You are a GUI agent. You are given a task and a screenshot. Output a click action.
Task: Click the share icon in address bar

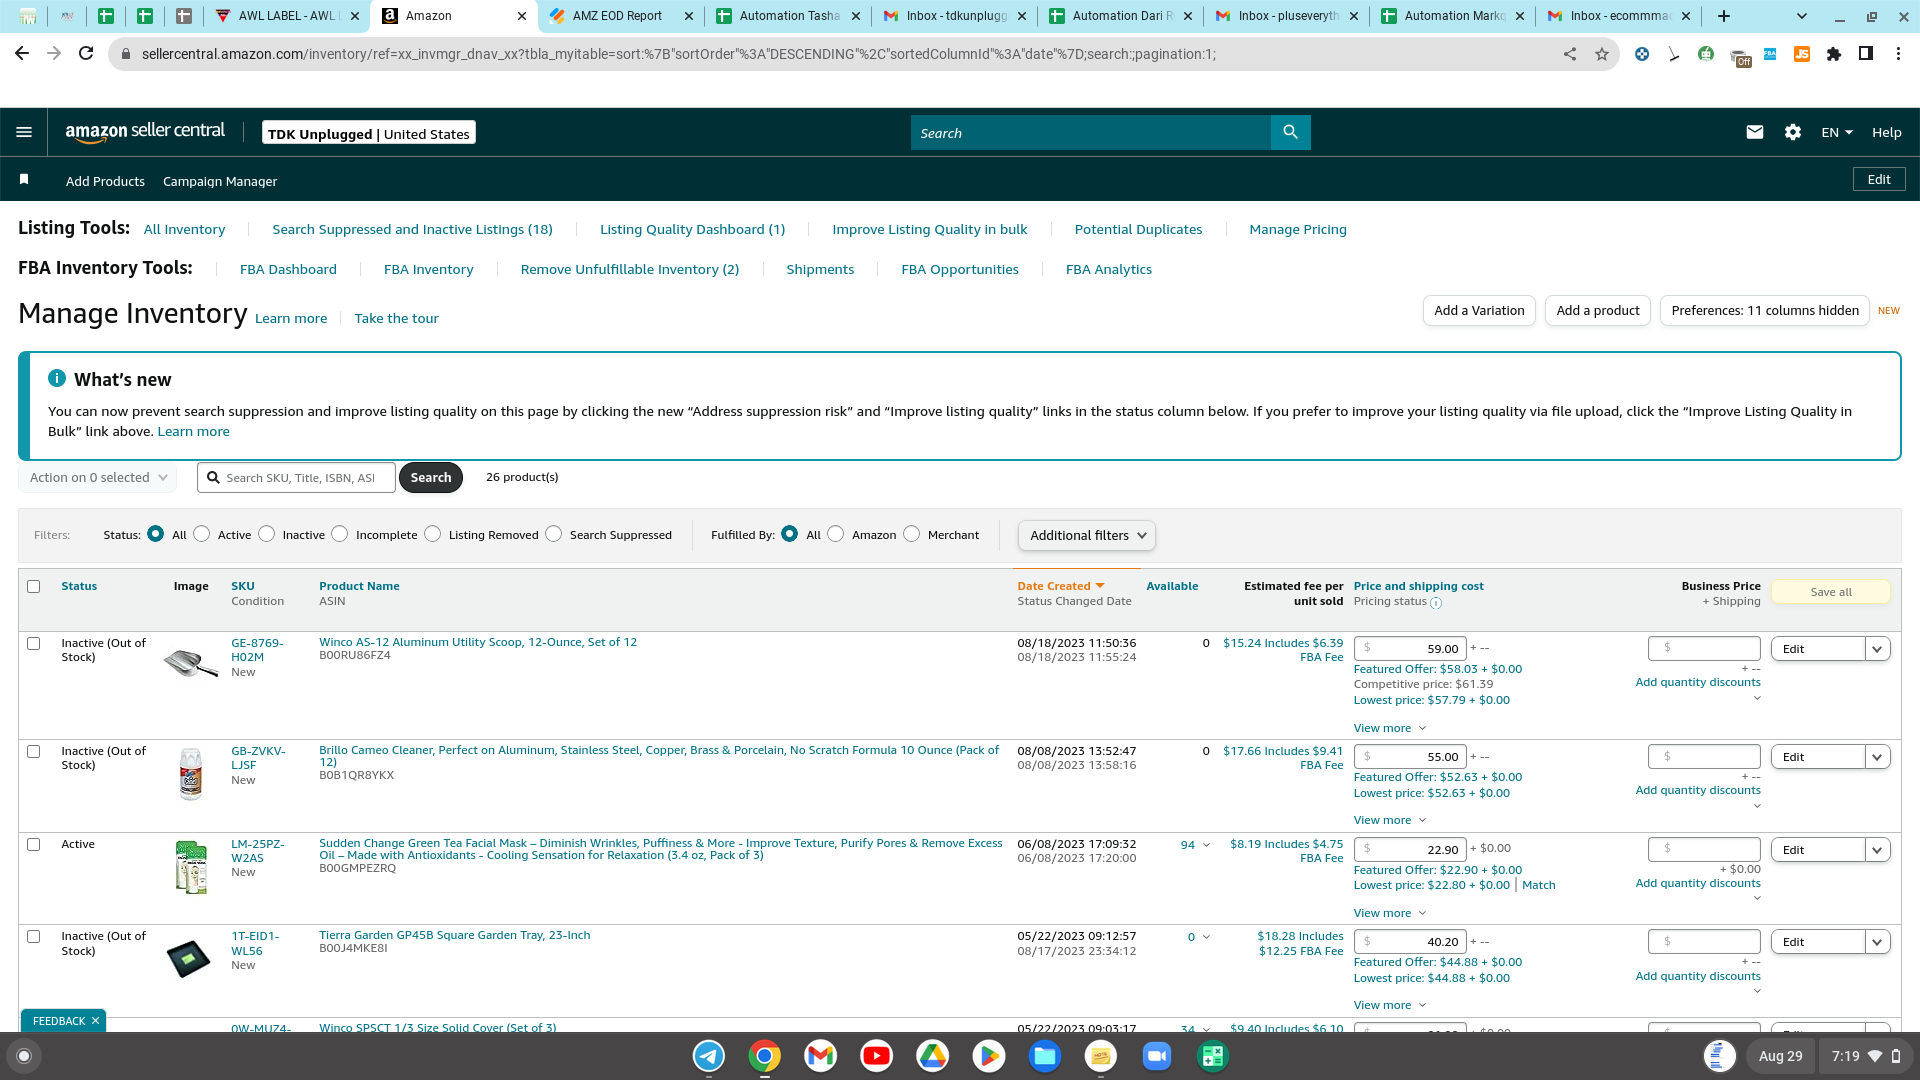coord(1570,54)
